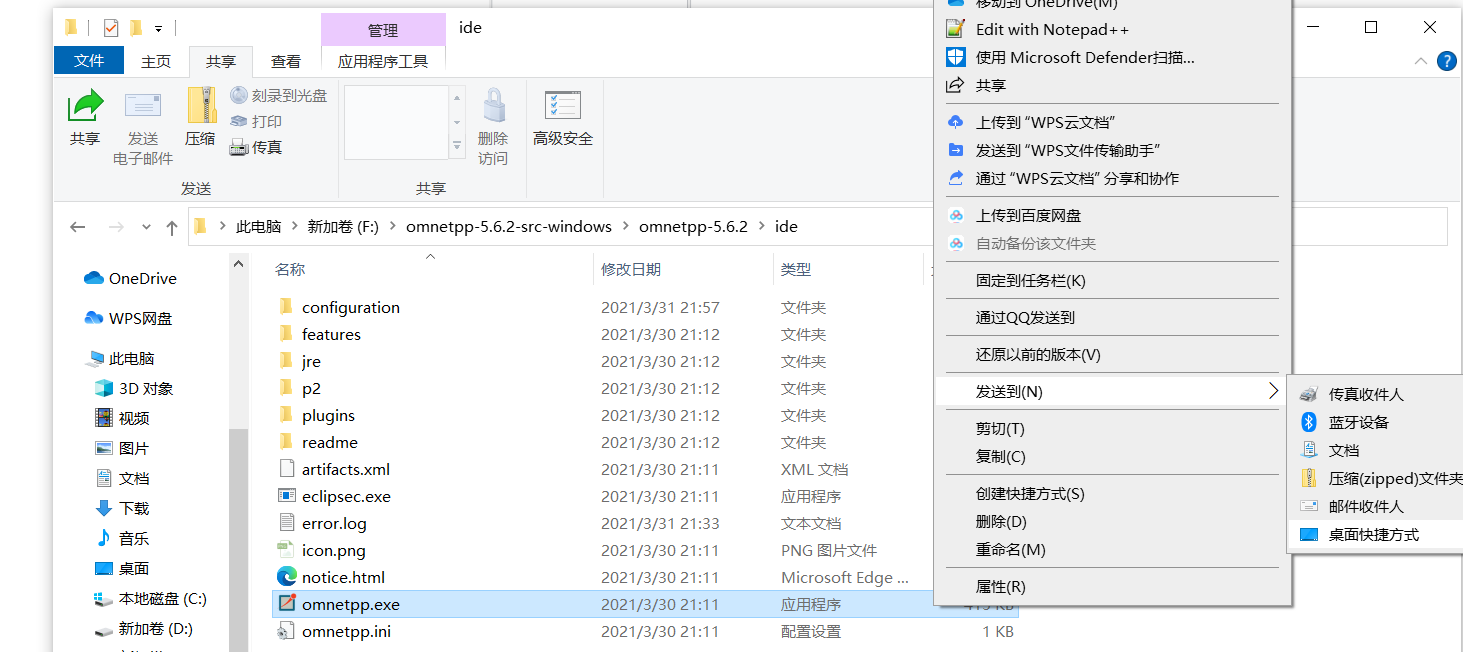
Task: Choose 桌面快捷方式 in the submenu
Action: tap(1376, 535)
